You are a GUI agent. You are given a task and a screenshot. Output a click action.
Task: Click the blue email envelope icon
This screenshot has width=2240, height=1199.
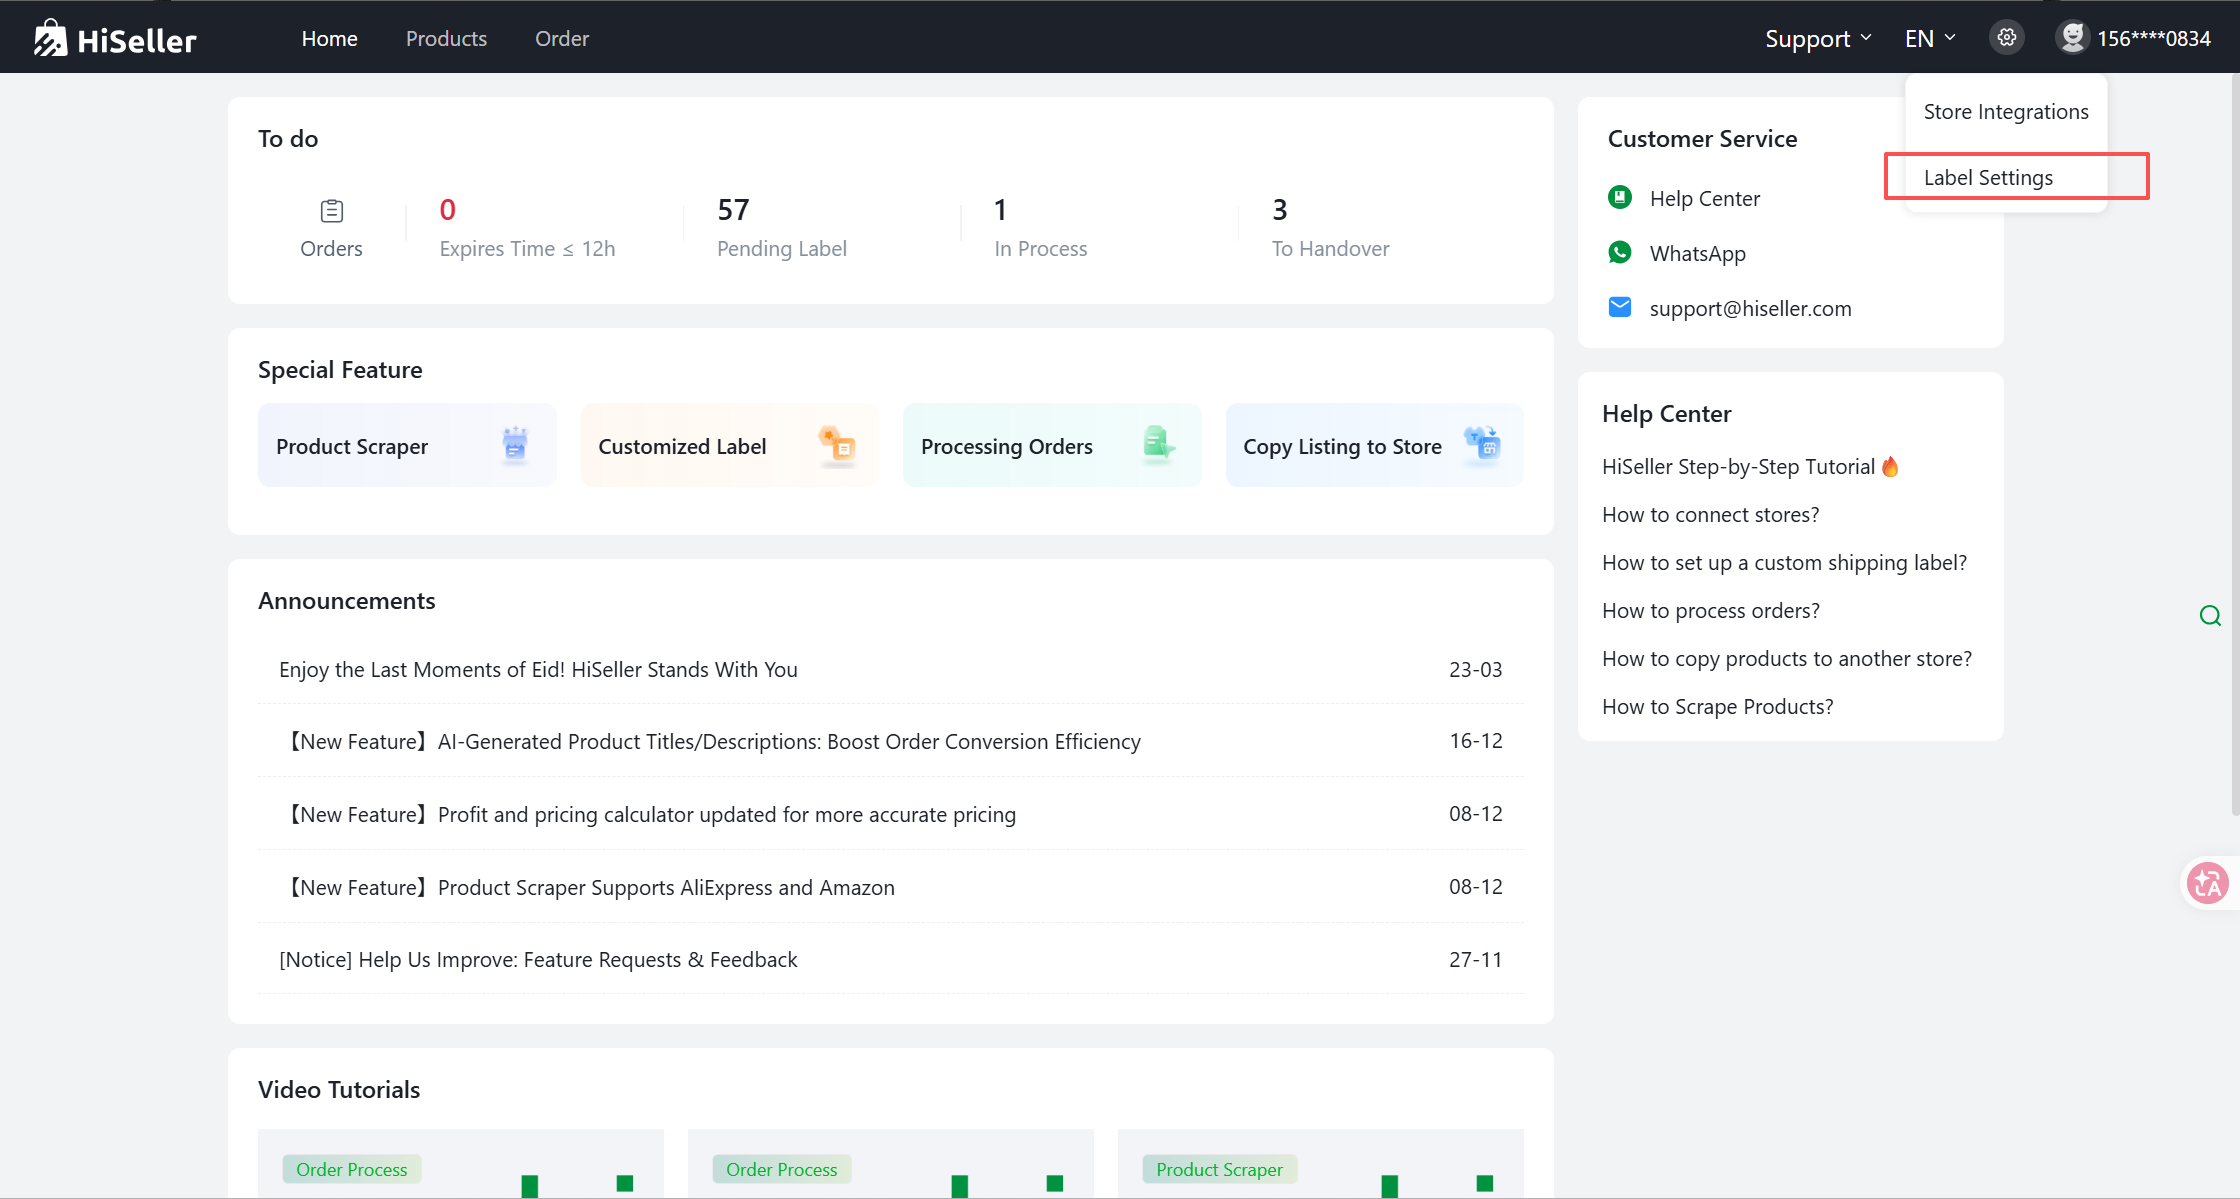[1620, 307]
